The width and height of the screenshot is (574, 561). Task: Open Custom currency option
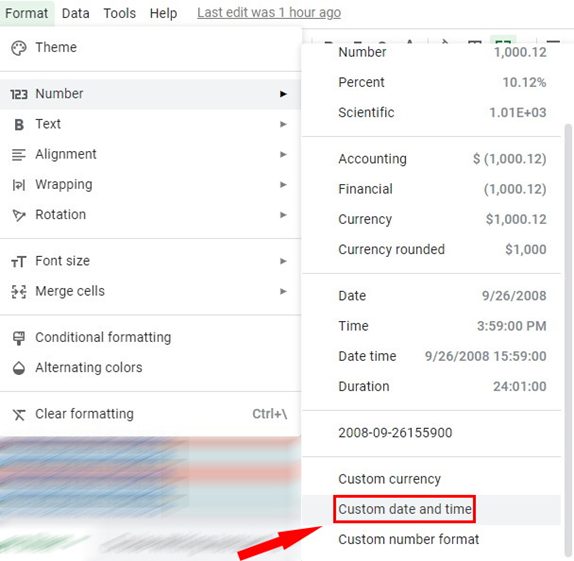[x=431, y=479]
